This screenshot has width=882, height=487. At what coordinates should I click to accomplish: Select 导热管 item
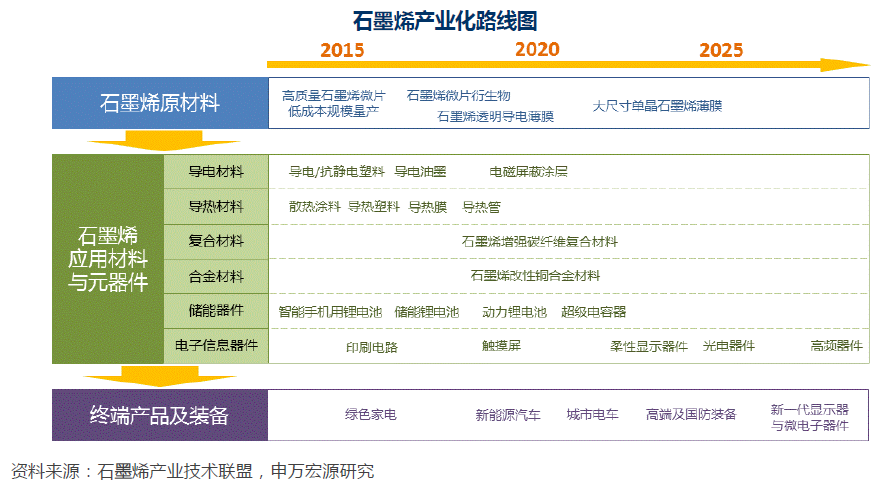click(x=482, y=207)
